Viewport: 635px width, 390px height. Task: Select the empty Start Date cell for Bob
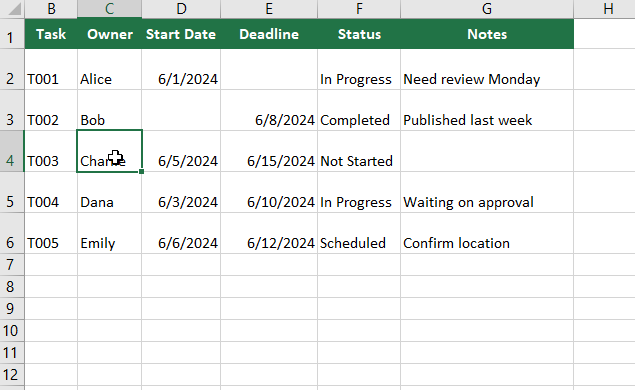(x=181, y=110)
